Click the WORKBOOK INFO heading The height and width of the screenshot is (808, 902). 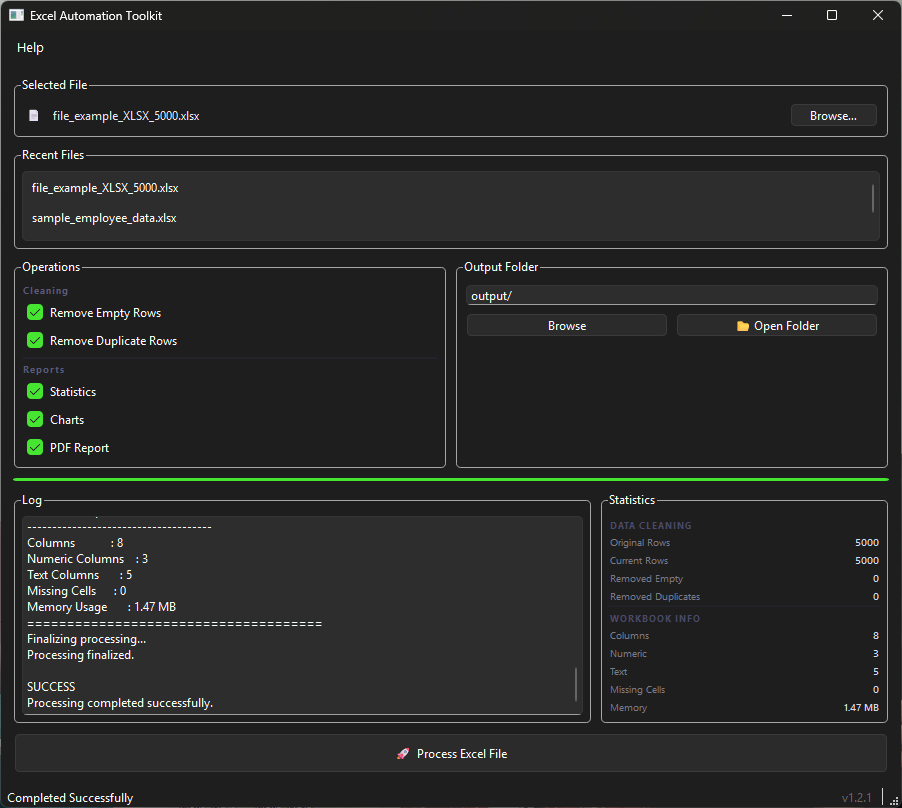click(655, 618)
